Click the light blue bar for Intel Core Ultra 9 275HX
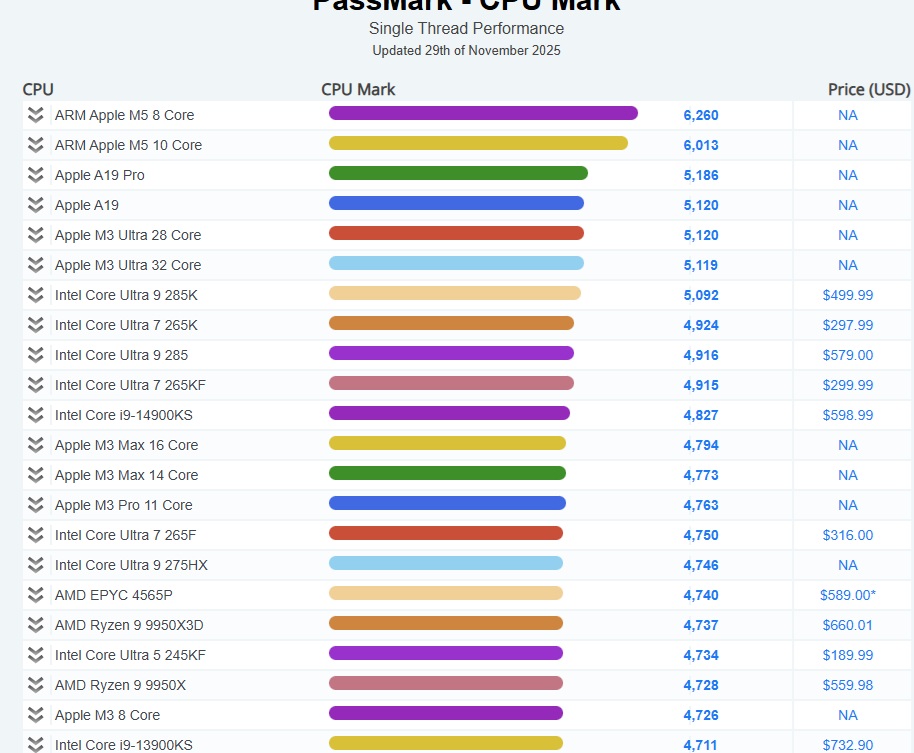Viewport: 914px width, 753px height. 446,563
